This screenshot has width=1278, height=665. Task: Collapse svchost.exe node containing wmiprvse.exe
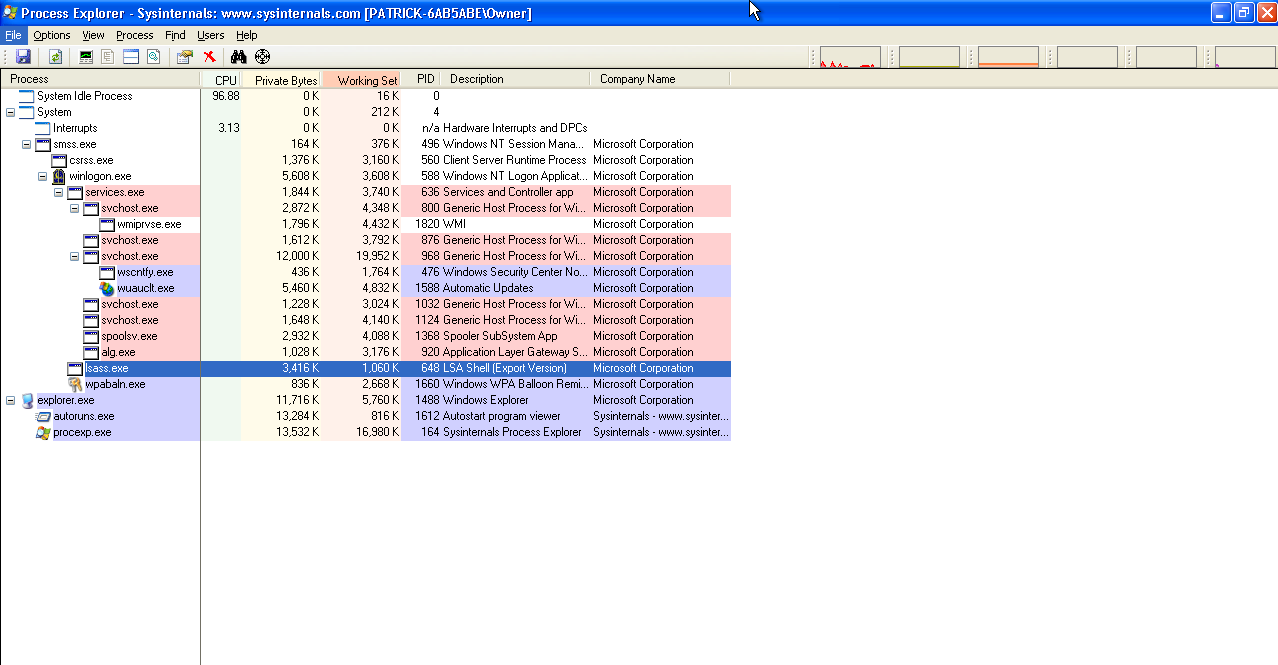[75, 208]
